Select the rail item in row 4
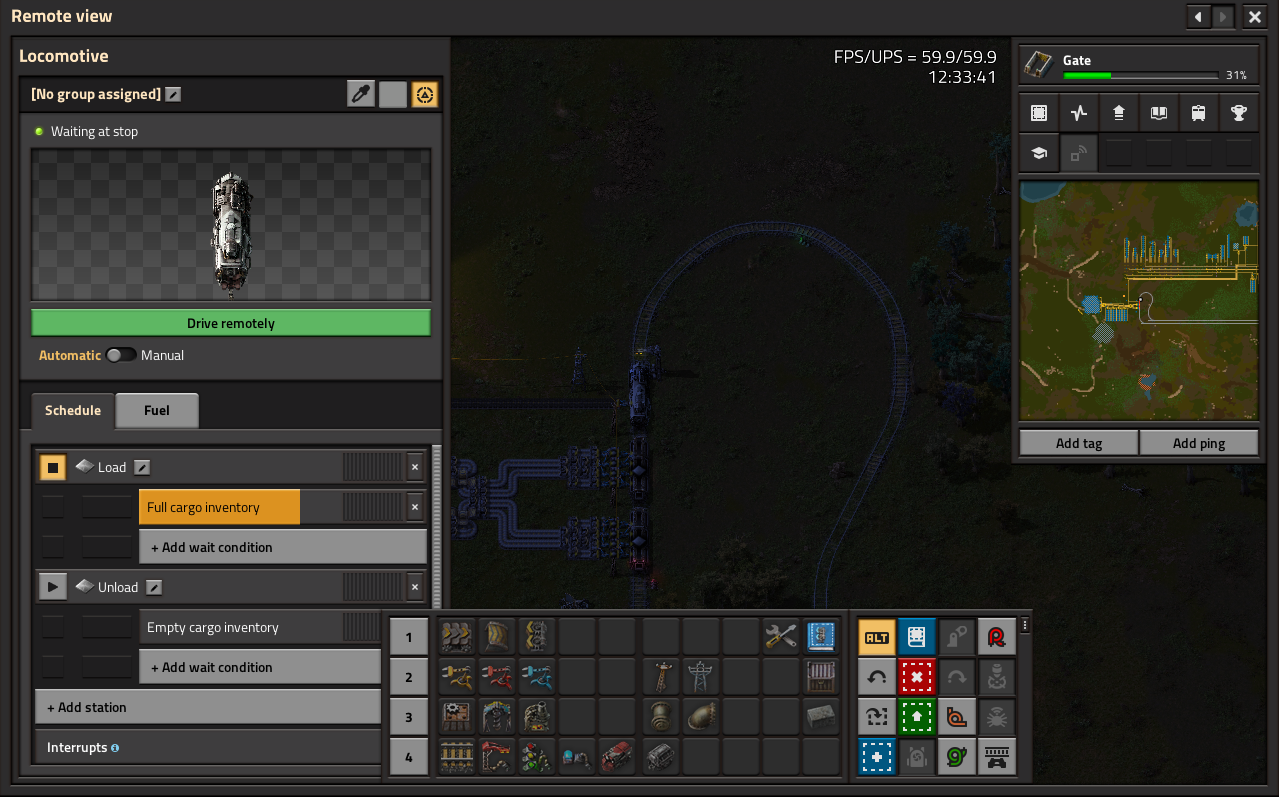This screenshot has height=797, width=1279. click(x=457, y=756)
